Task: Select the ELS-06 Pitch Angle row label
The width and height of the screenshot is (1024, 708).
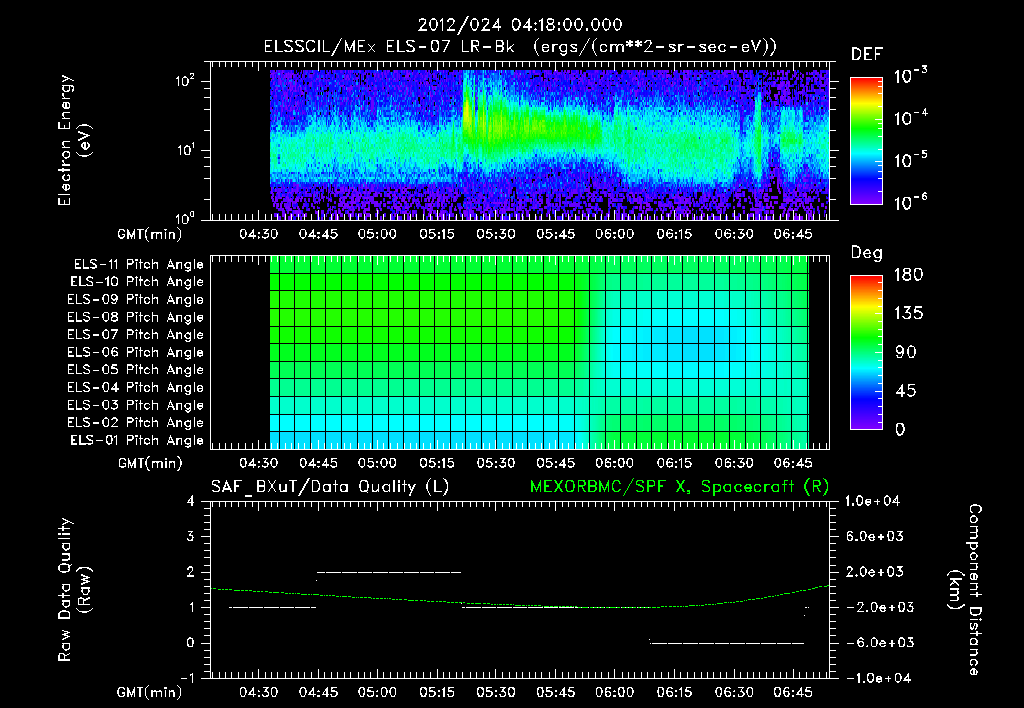Action: click(136, 352)
